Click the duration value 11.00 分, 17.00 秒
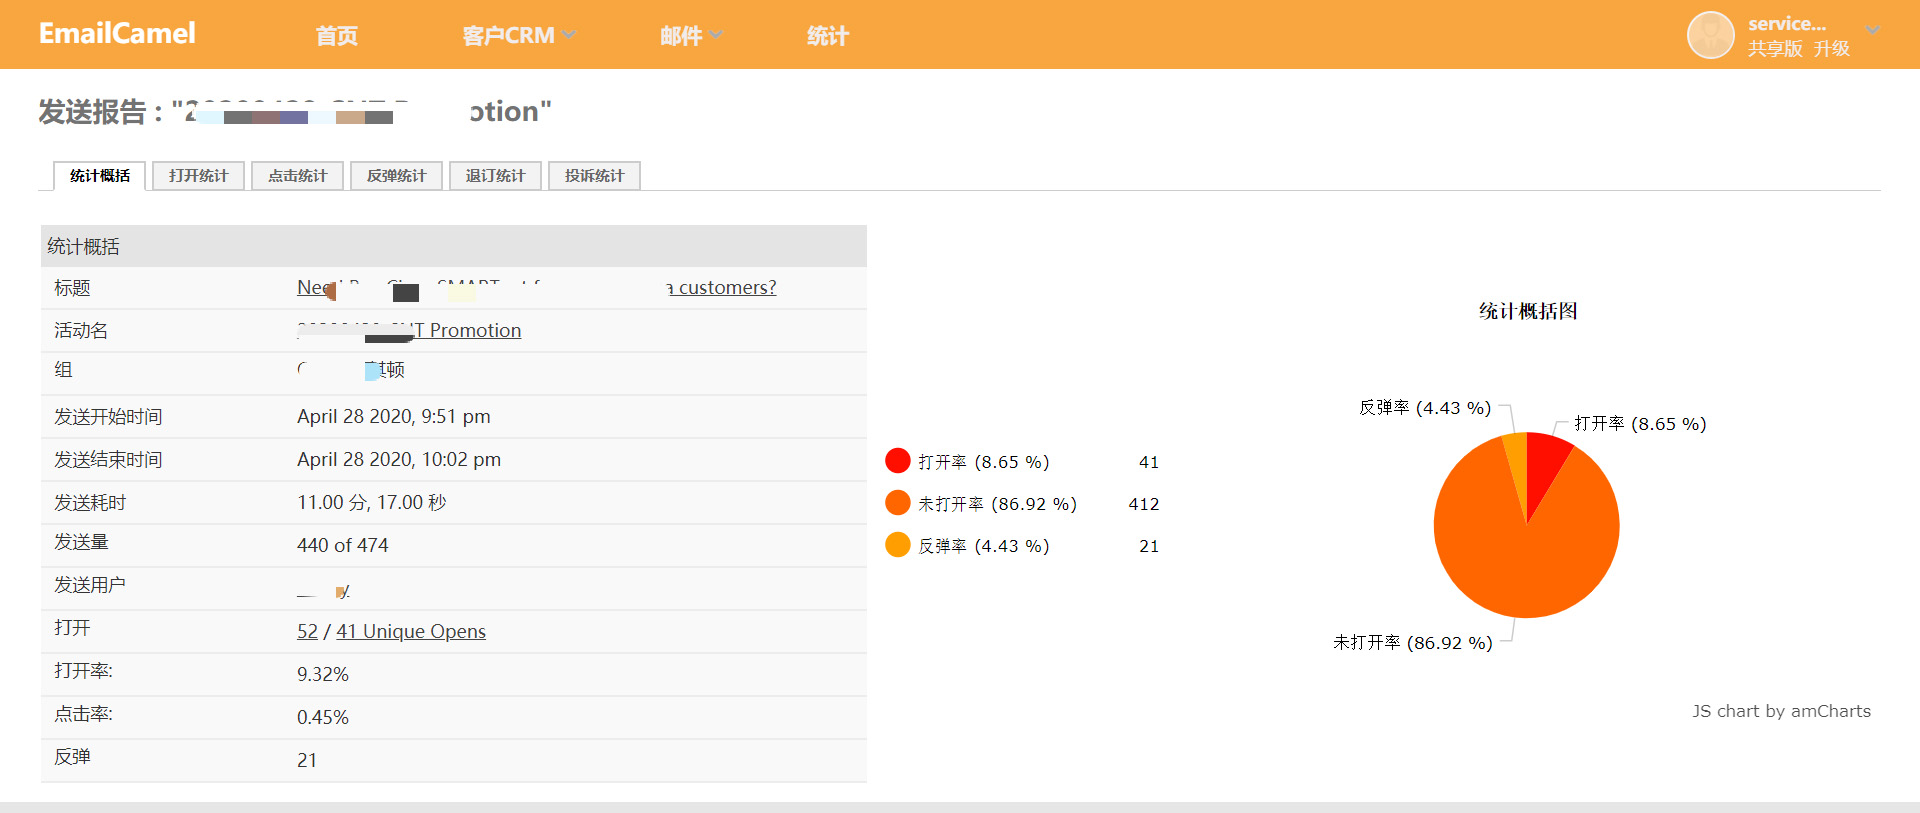The width and height of the screenshot is (1920, 813). tap(372, 503)
